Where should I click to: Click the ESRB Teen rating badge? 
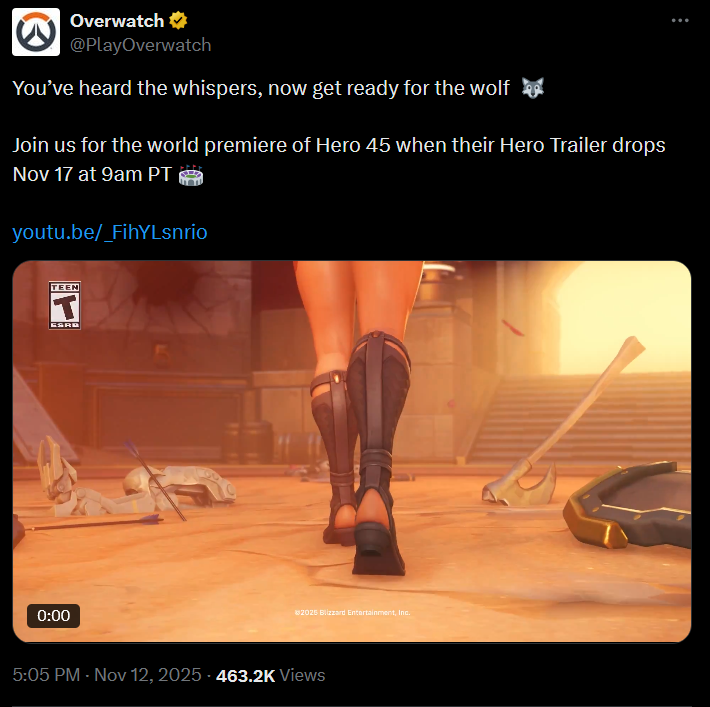(65, 305)
